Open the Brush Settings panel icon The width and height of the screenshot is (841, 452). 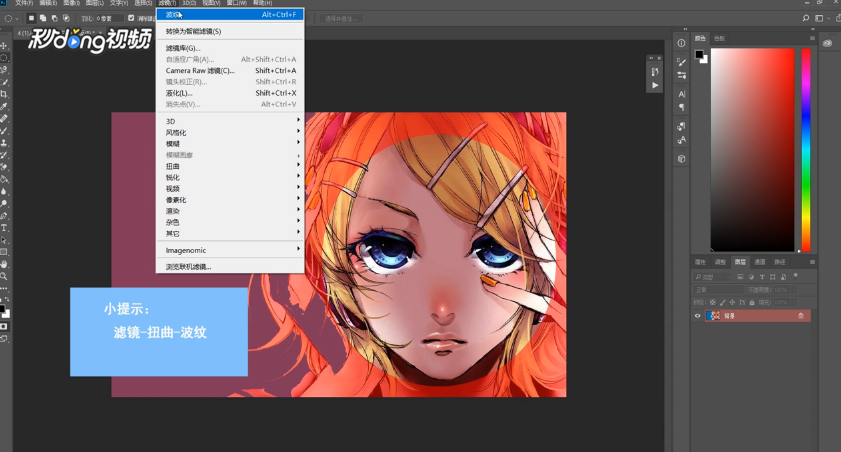[681, 61]
